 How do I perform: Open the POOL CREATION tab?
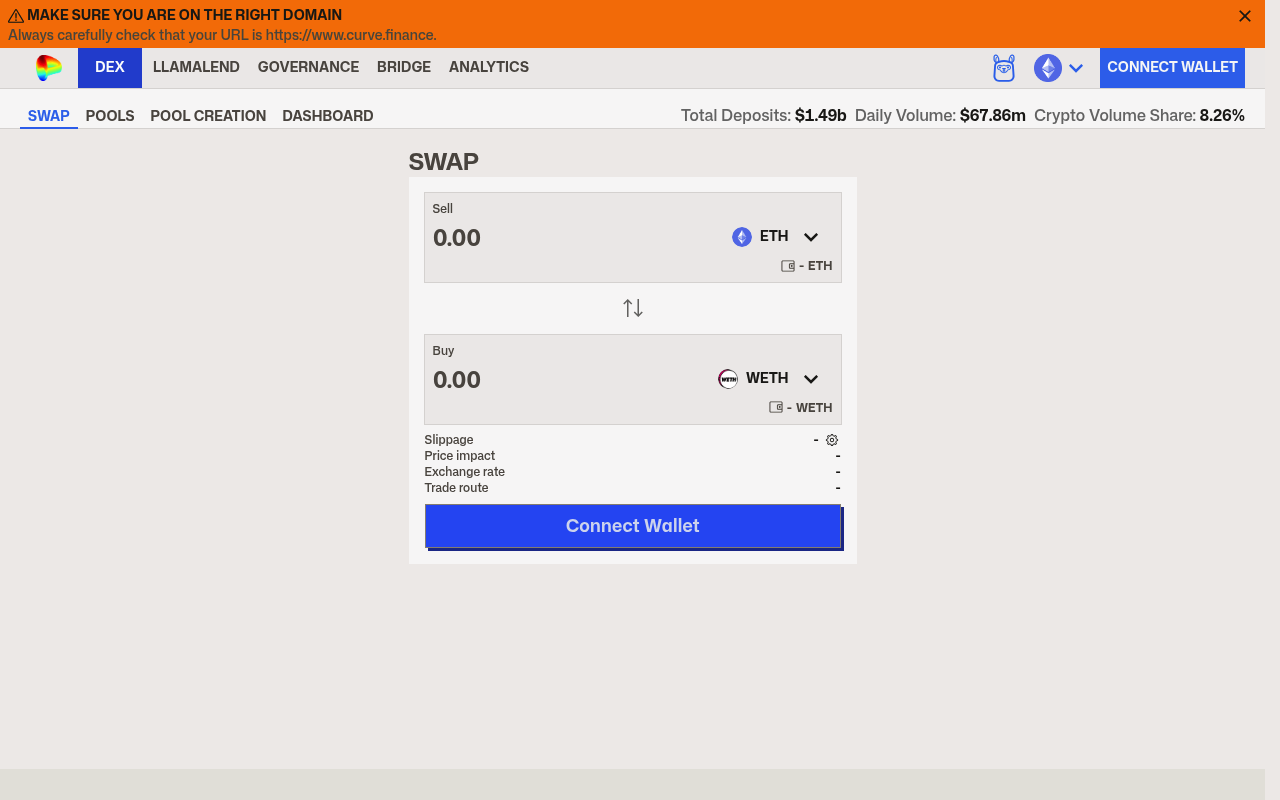click(x=208, y=116)
